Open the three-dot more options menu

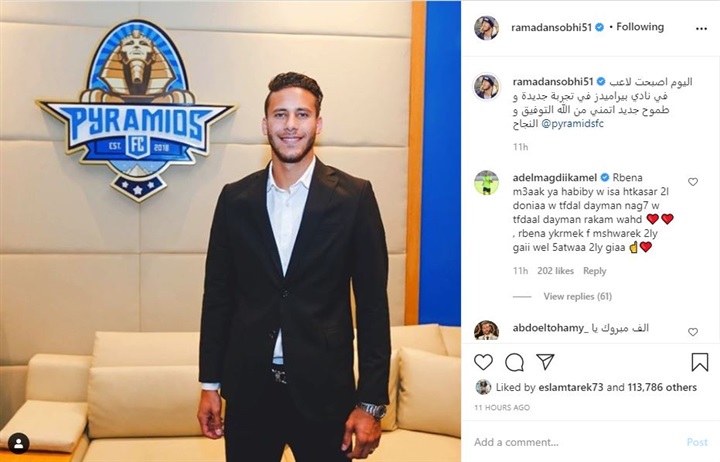(x=701, y=28)
